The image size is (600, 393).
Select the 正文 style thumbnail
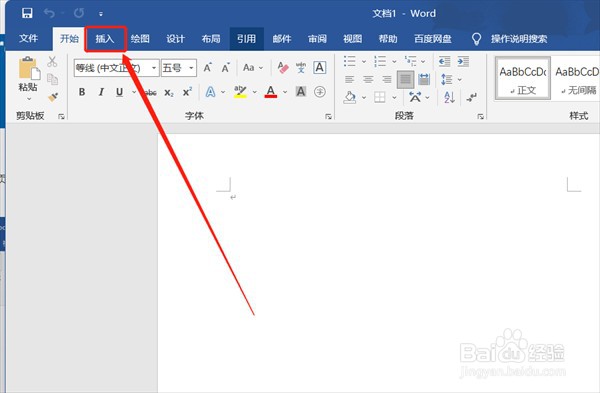pyautogui.click(x=523, y=78)
